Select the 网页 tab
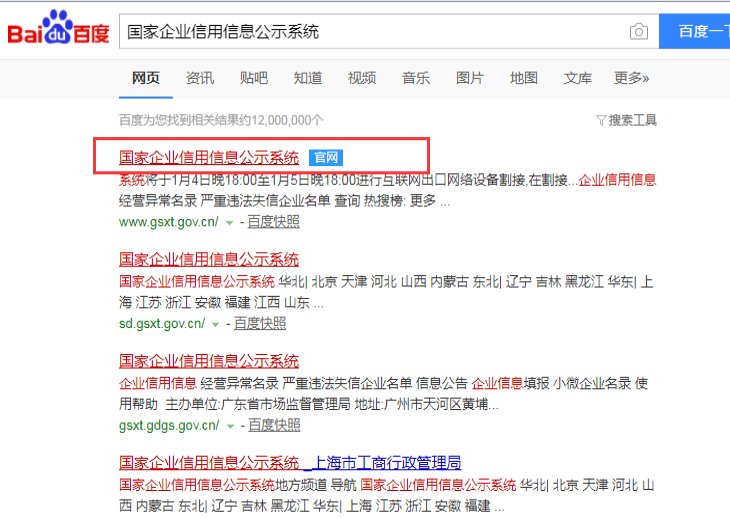The image size is (730, 518). [146, 78]
